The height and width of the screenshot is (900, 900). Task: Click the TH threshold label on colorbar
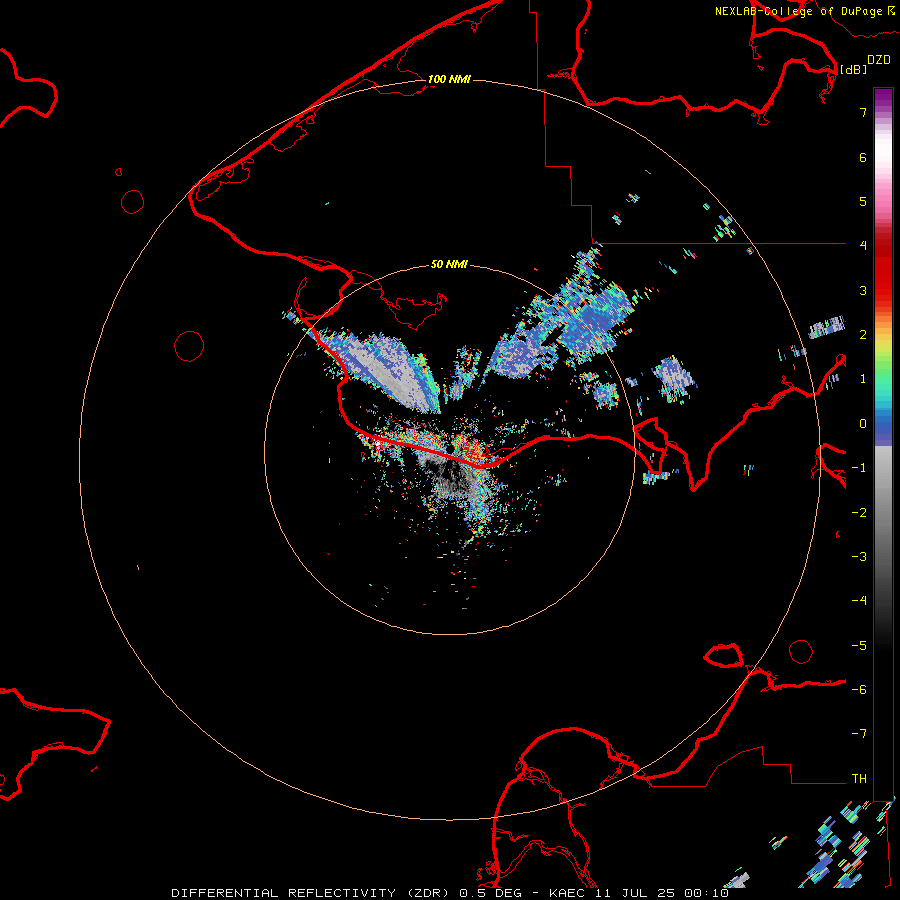pos(859,779)
